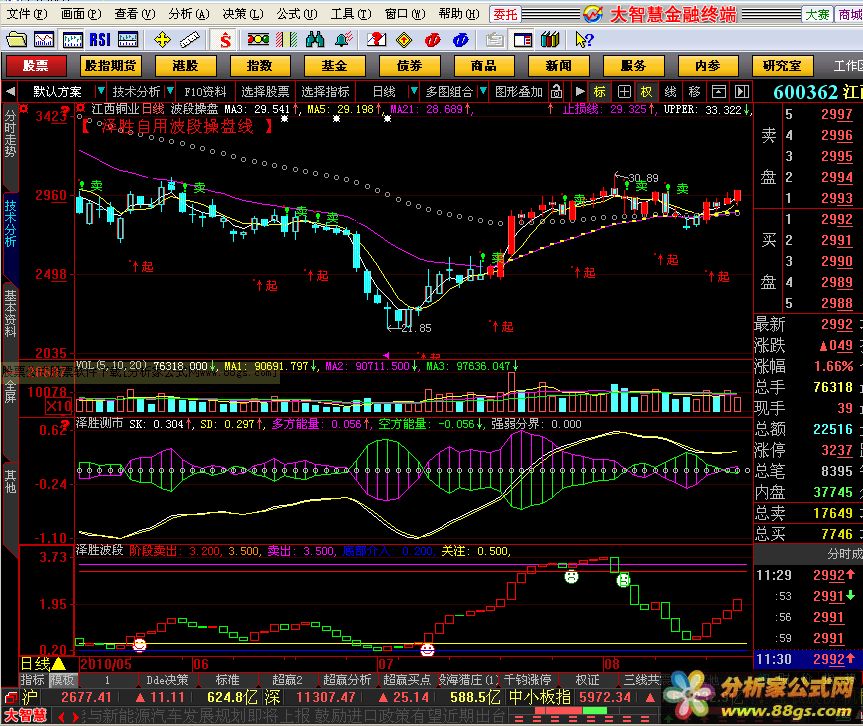Click the 基金 category button
This screenshot has width=863, height=726.
point(334,66)
